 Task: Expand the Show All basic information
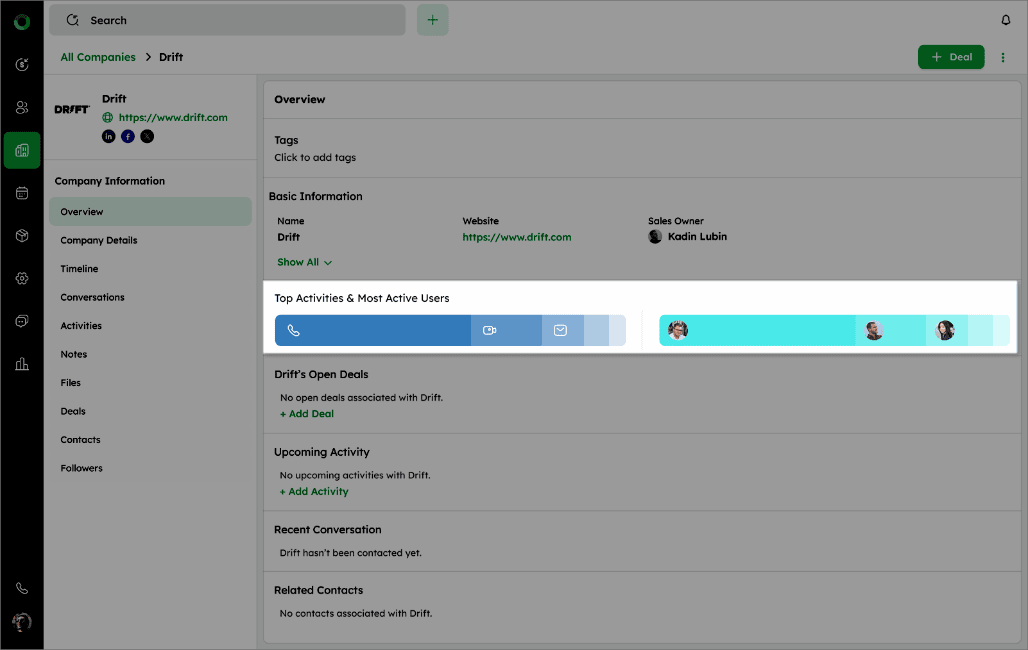pyautogui.click(x=304, y=262)
